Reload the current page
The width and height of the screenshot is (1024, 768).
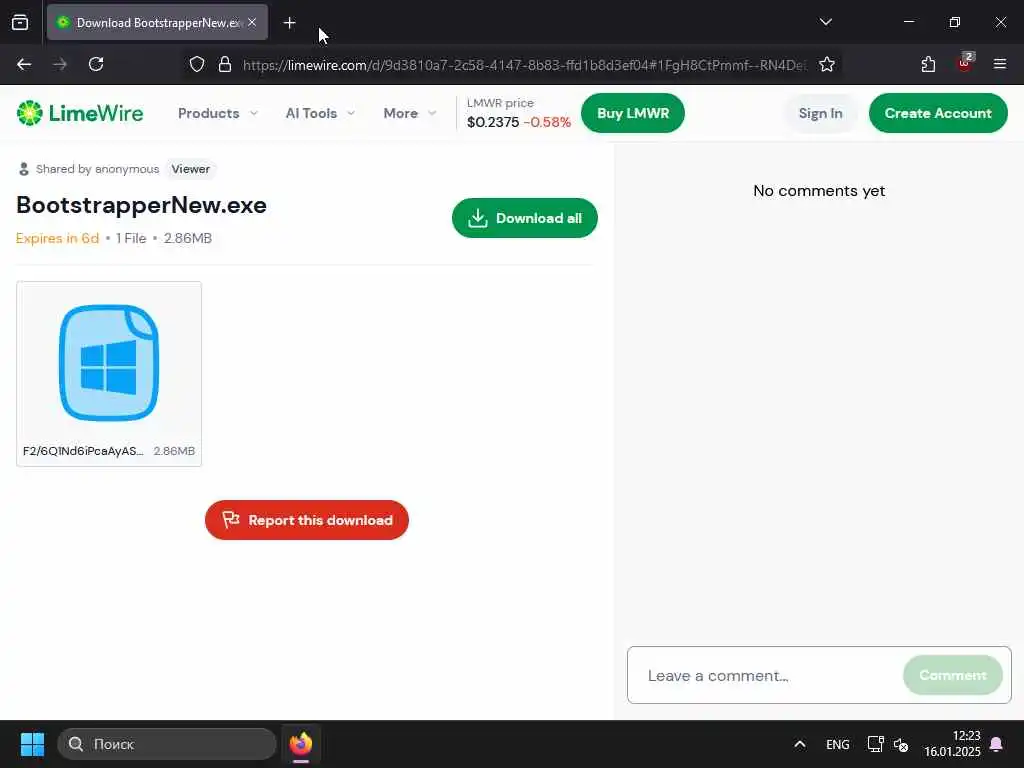click(x=96, y=64)
